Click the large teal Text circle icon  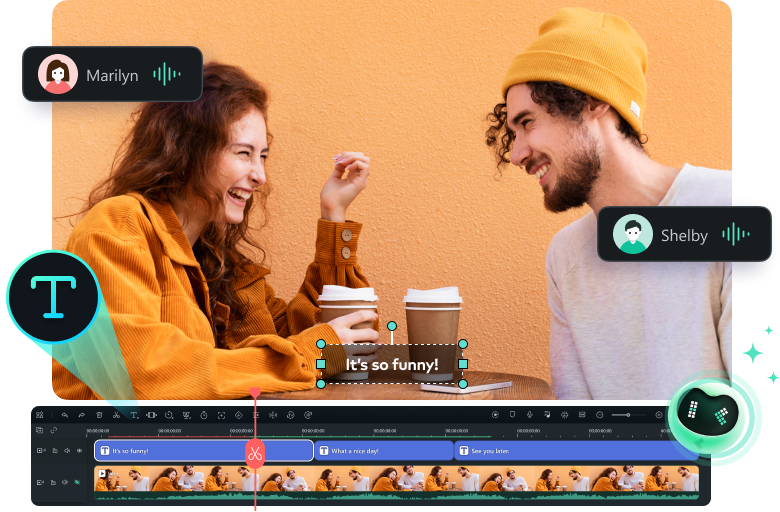click(x=52, y=297)
